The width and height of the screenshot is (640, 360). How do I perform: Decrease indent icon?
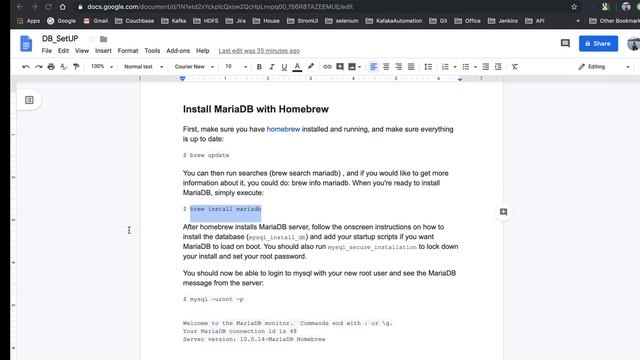pyautogui.click(x=485, y=67)
